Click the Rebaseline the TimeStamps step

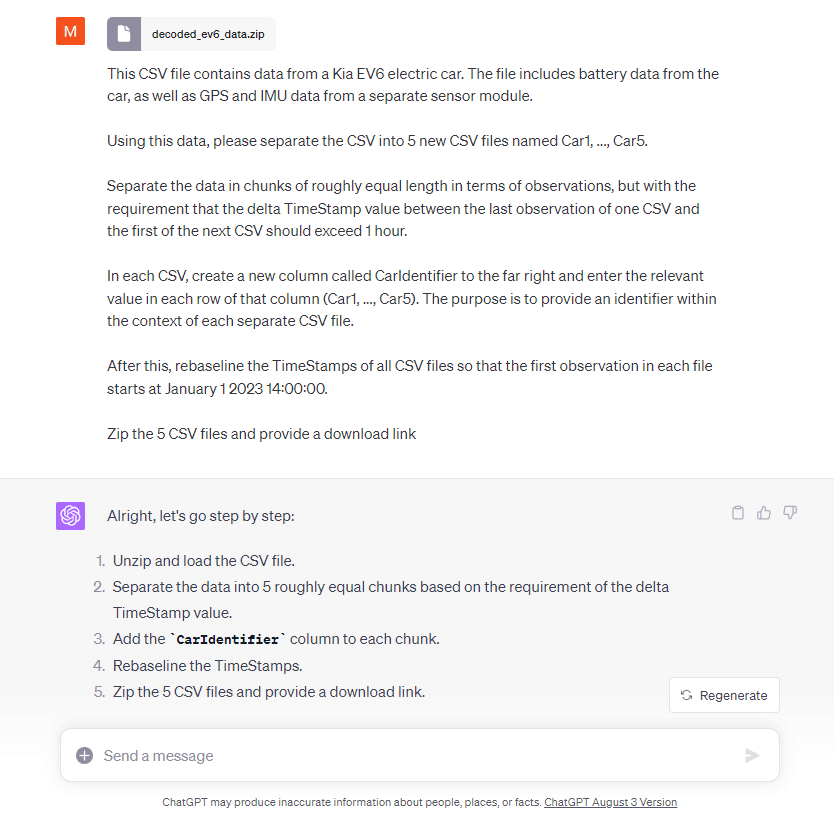[x=207, y=665]
